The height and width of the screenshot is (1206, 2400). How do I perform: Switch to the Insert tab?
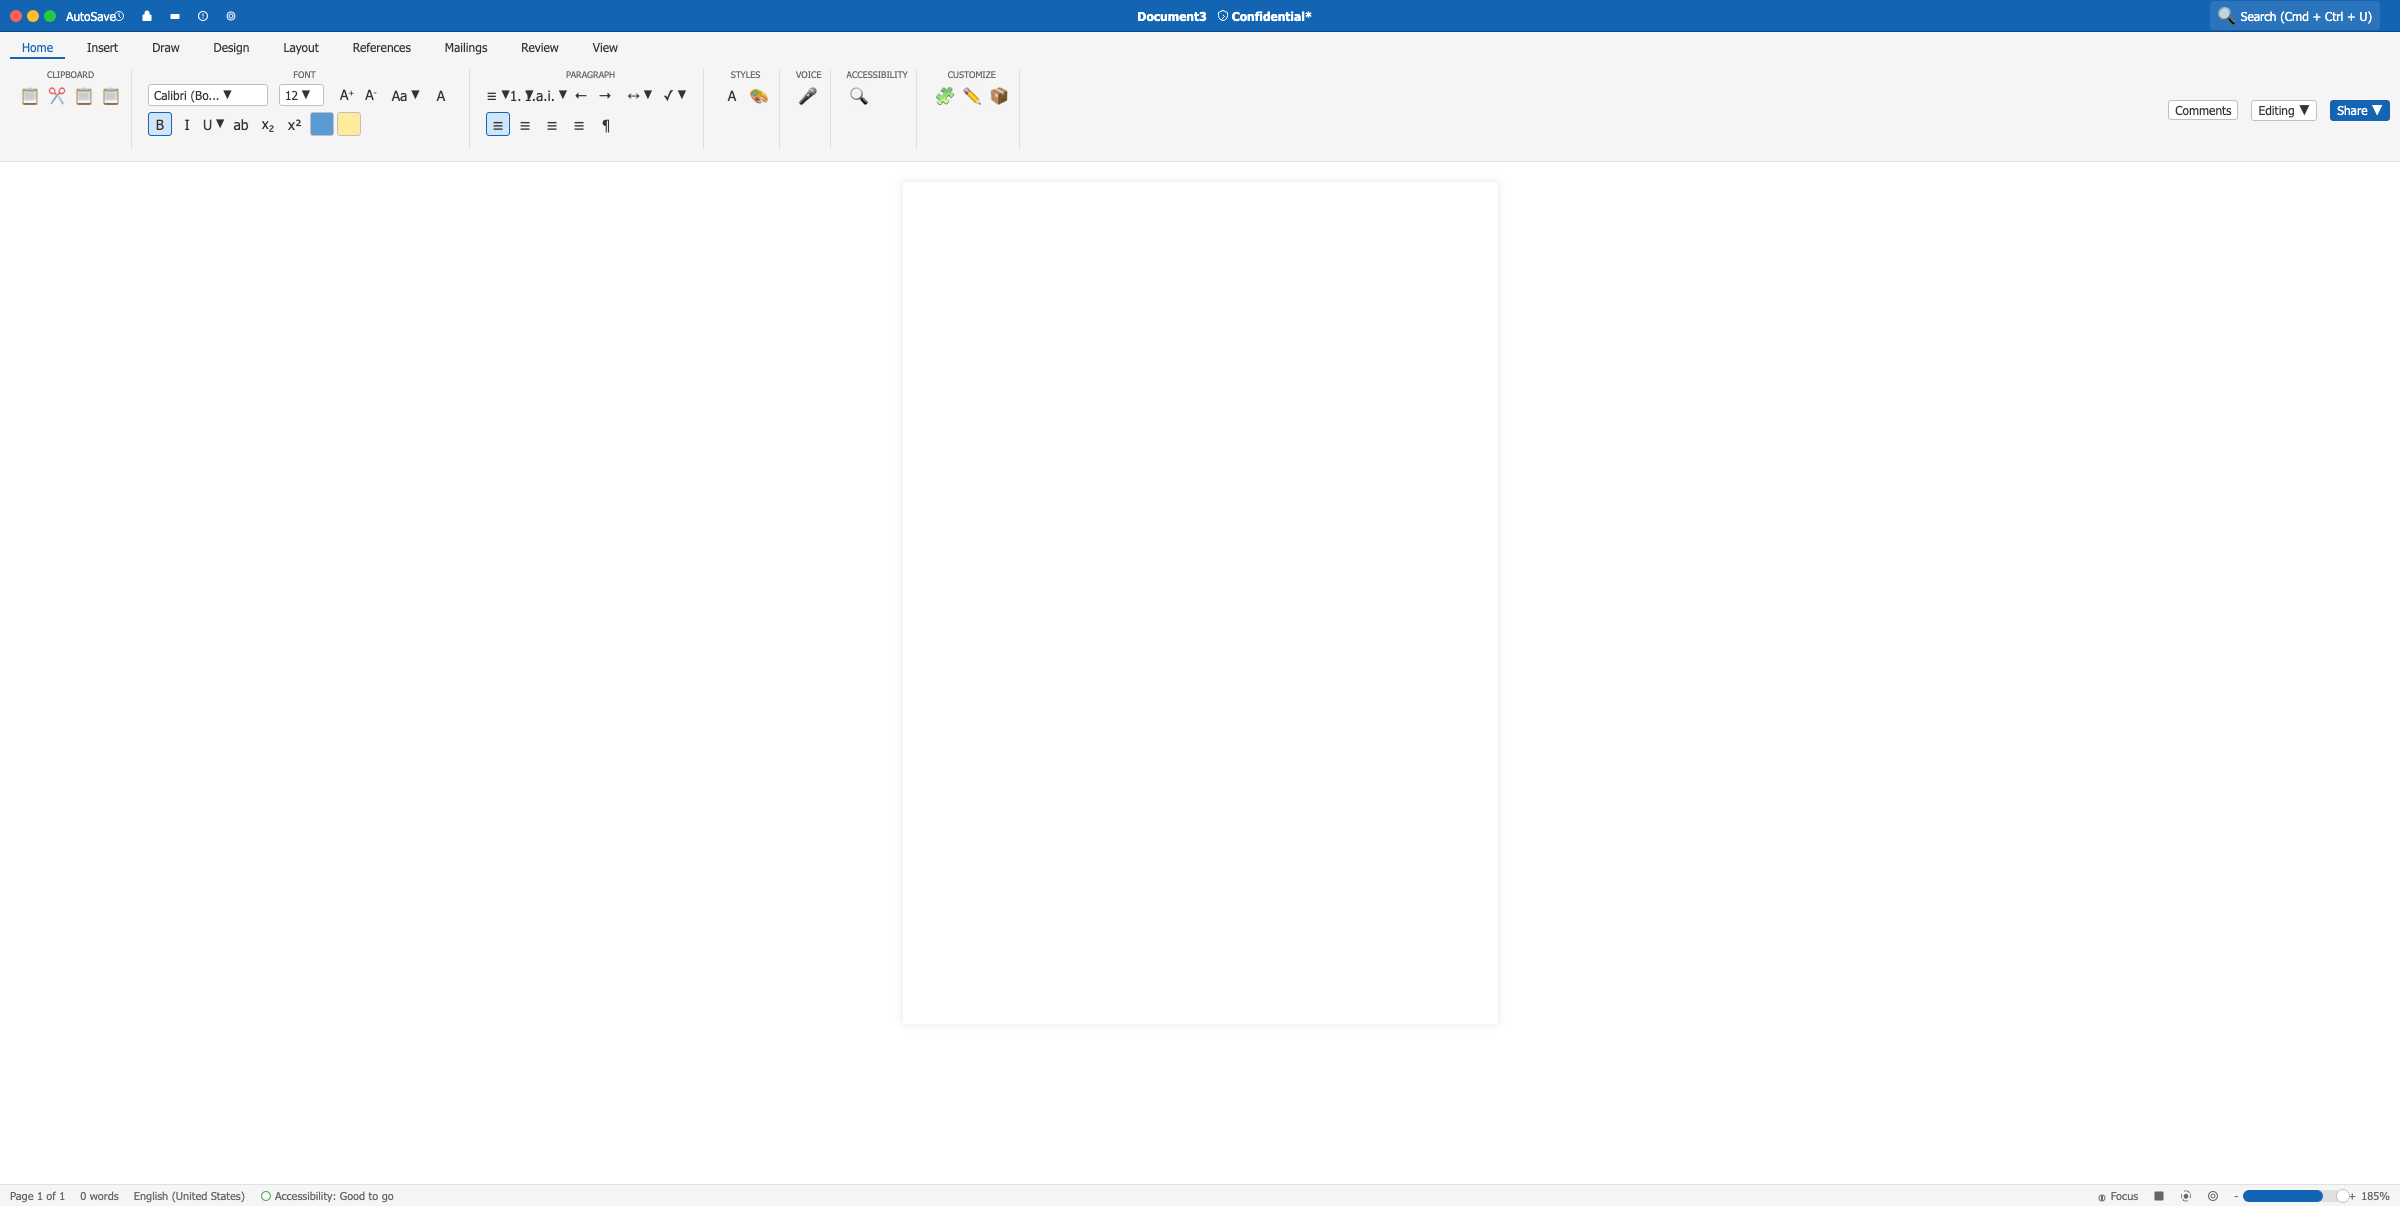point(102,48)
